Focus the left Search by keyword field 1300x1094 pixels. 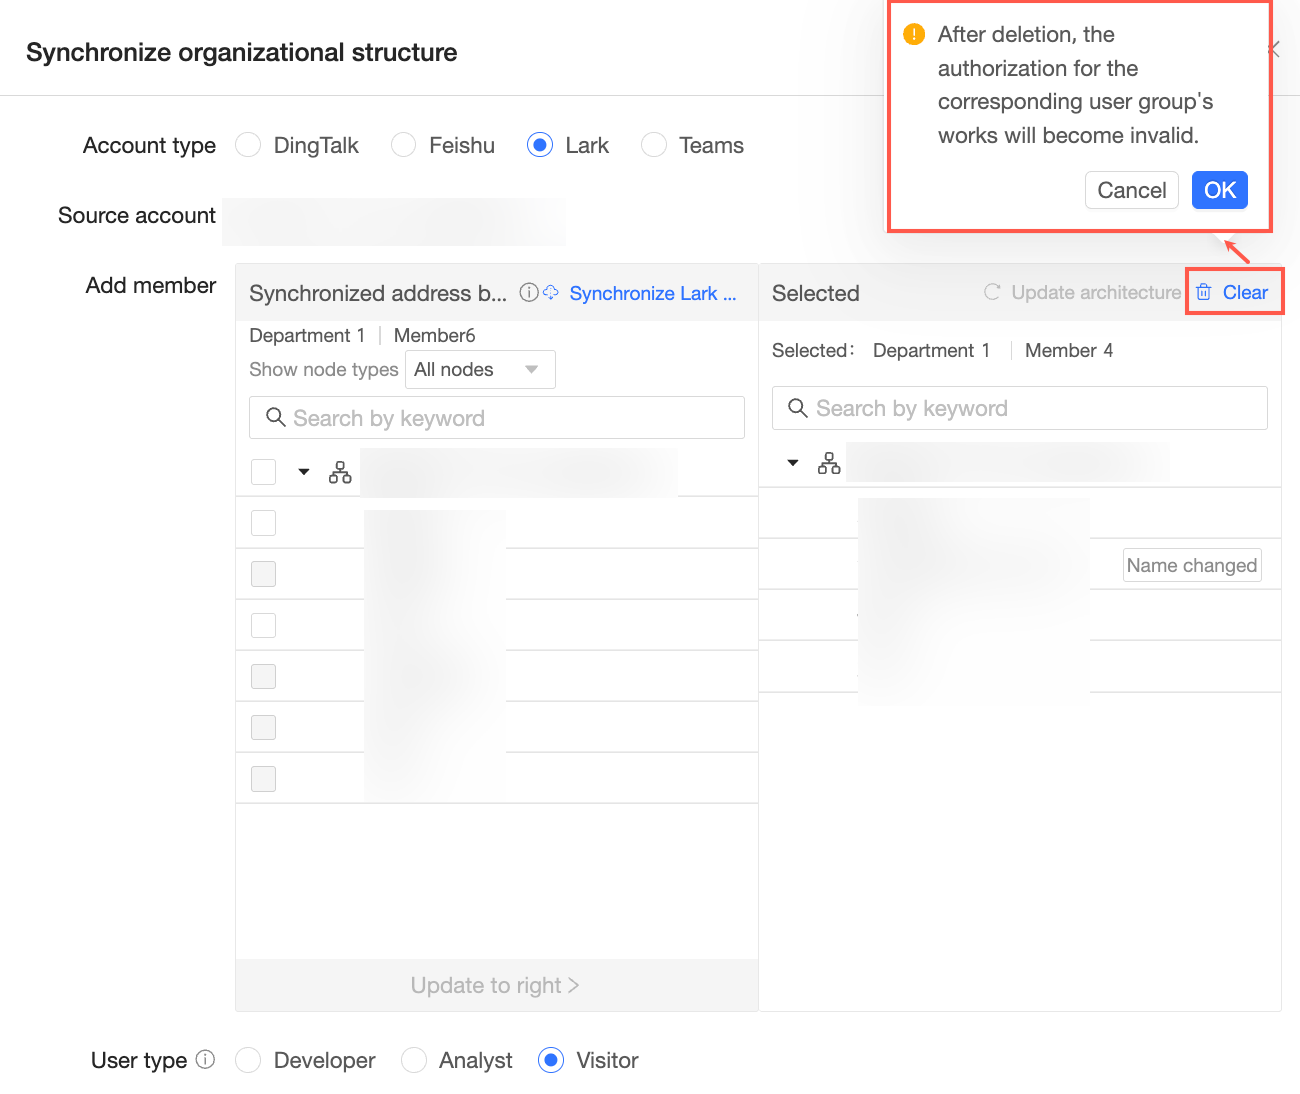click(497, 417)
